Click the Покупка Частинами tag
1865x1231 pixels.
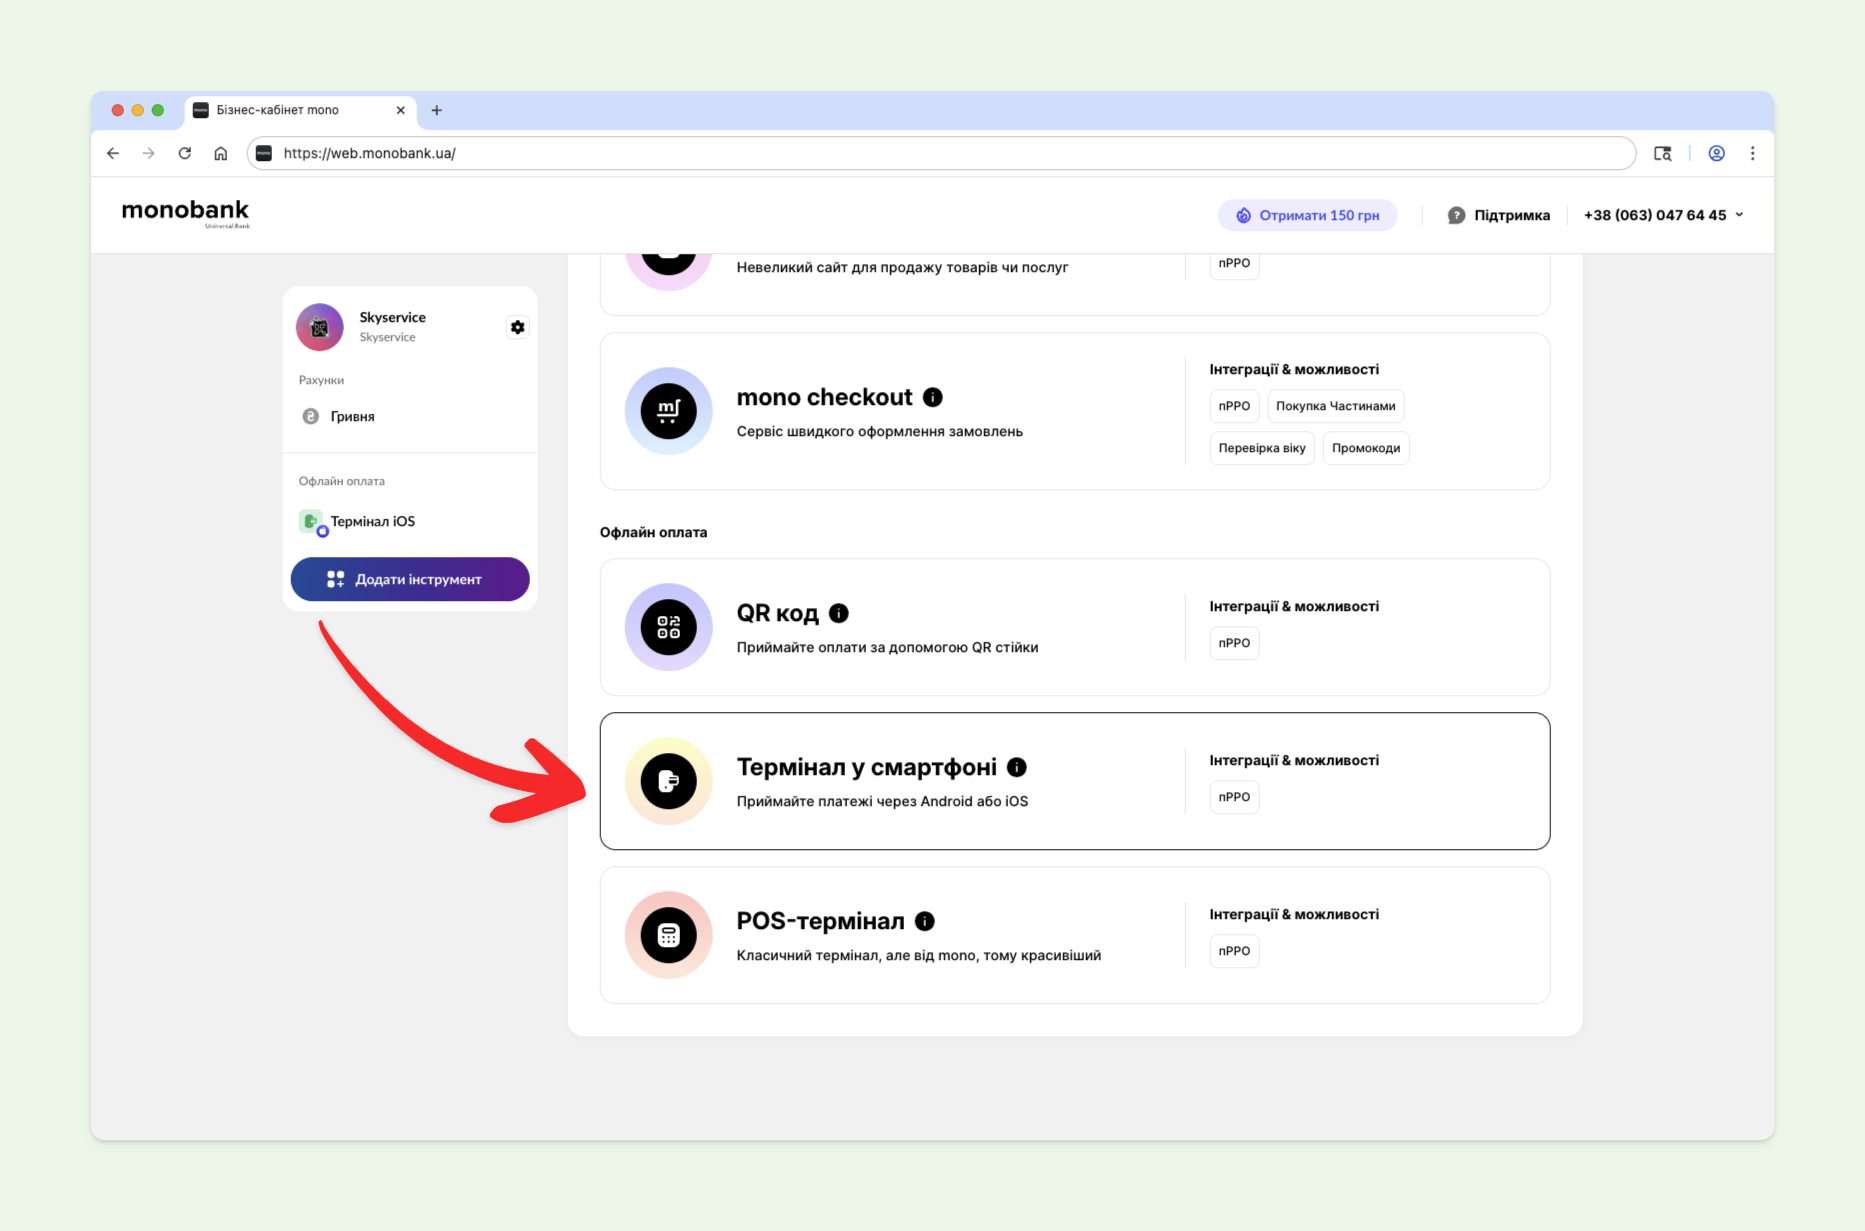(1335, 406)
